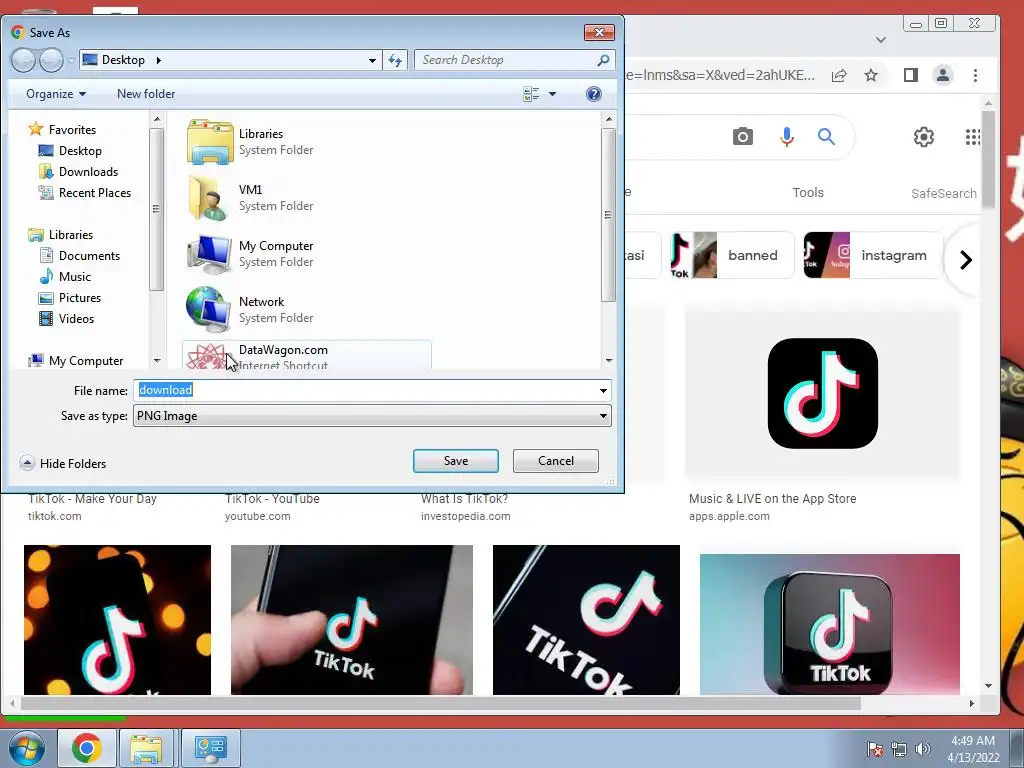Screen dimensions: 1024x768
Task: Go back using the Save As back arrow
Action: point(23,60)
